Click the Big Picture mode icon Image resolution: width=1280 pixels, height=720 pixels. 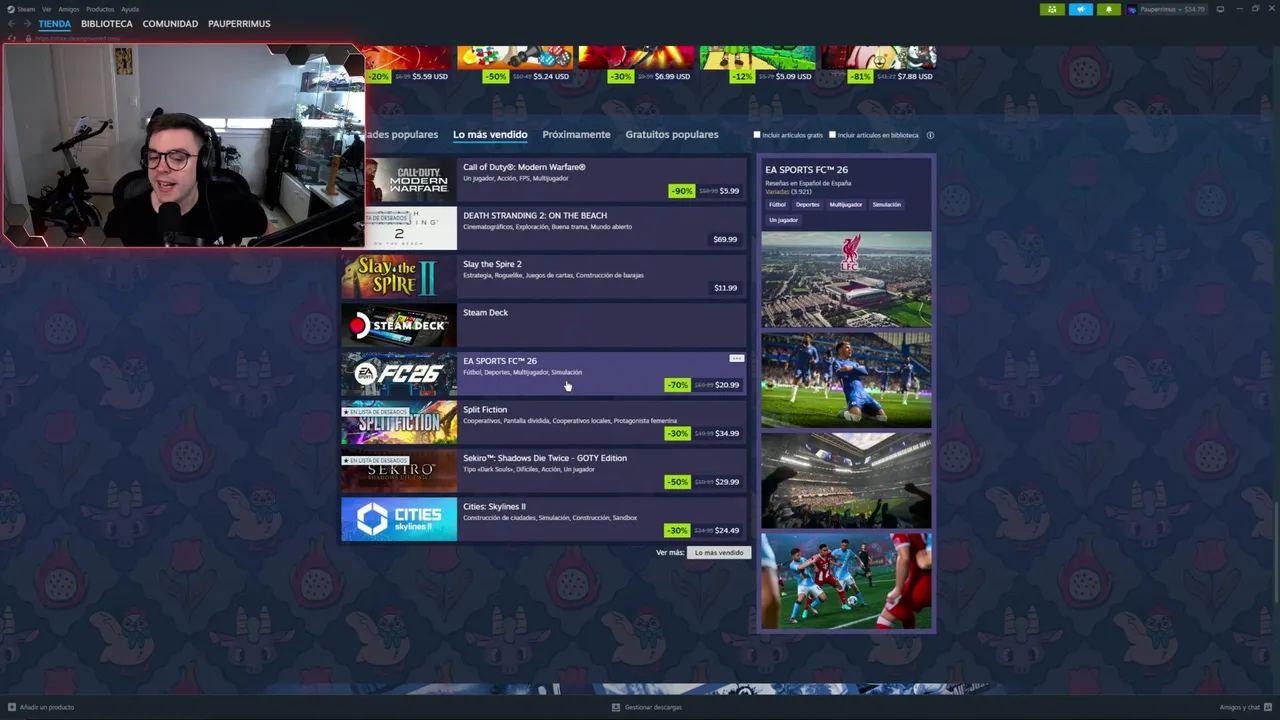(1220, 9)
